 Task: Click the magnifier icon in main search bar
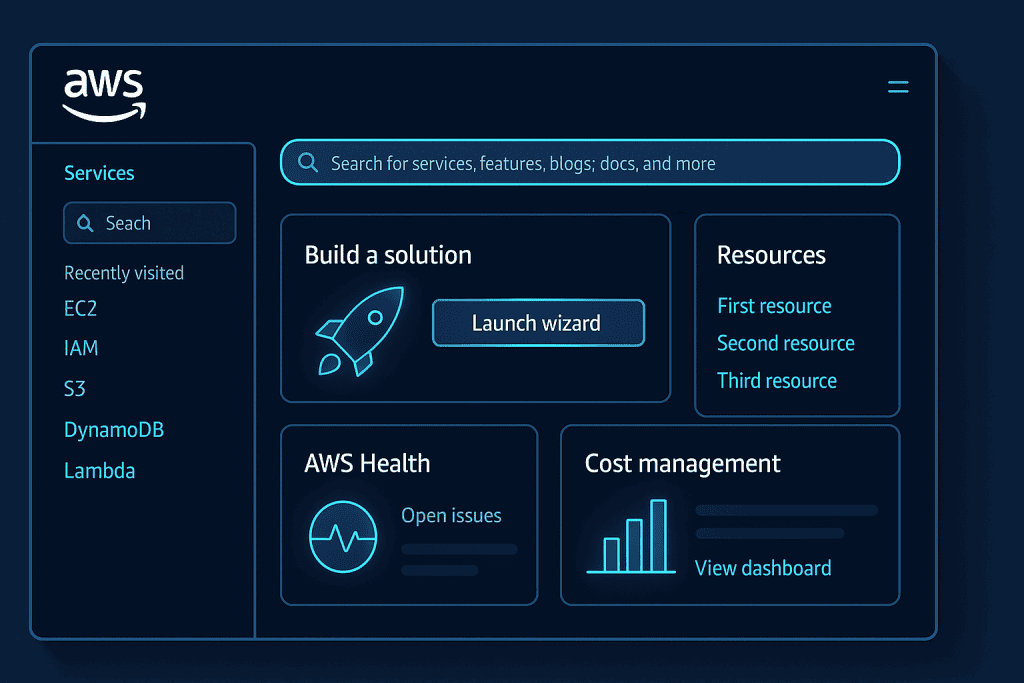[x=308, y=163]
